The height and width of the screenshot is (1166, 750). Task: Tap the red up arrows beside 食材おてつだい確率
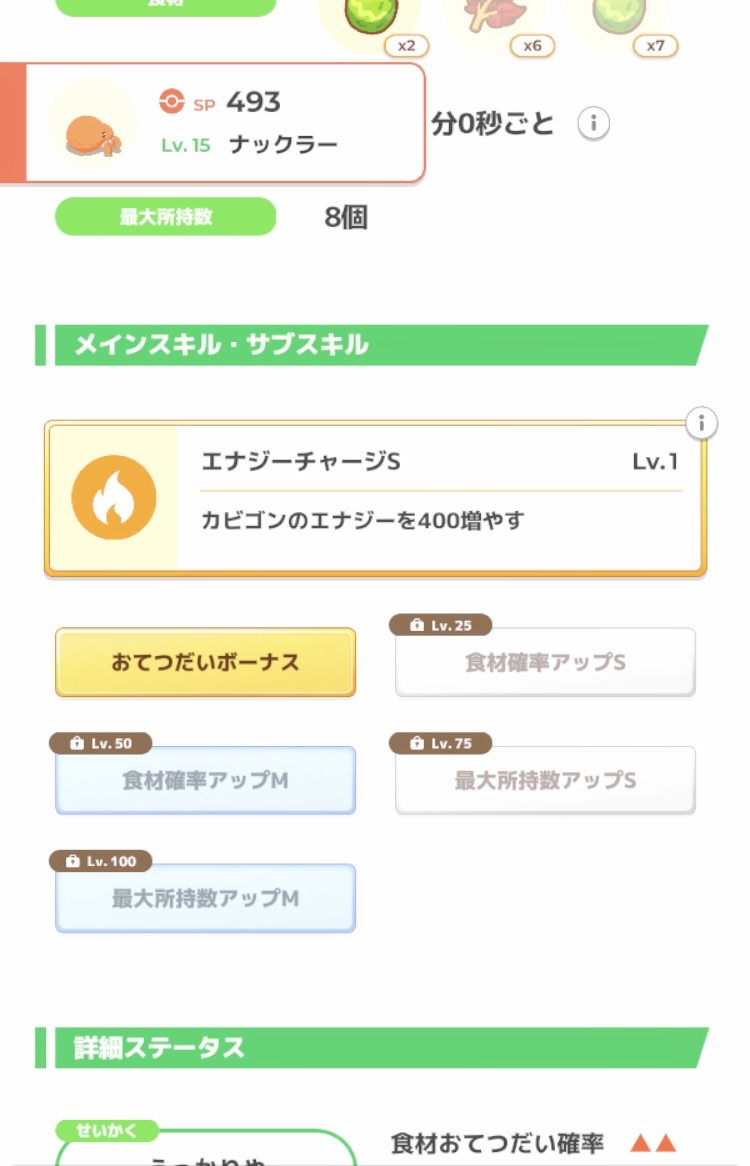click(653, 1143)
